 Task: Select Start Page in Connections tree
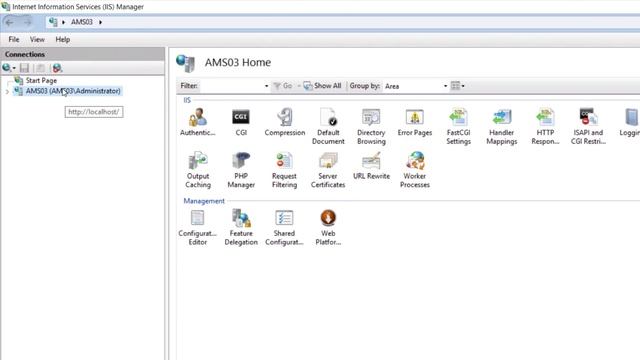coord(41,80)
